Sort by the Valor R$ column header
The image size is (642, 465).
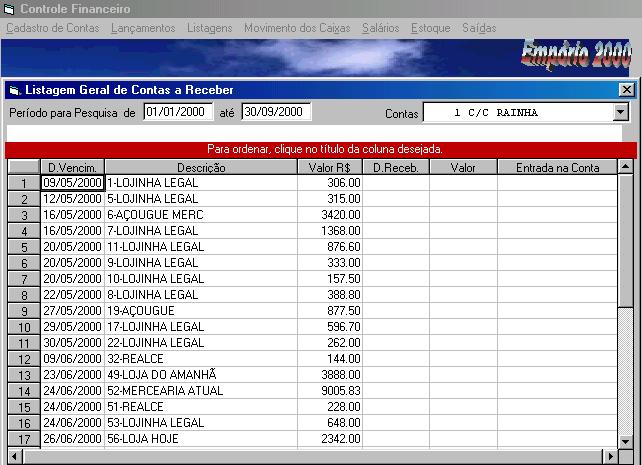pos(329,168)
